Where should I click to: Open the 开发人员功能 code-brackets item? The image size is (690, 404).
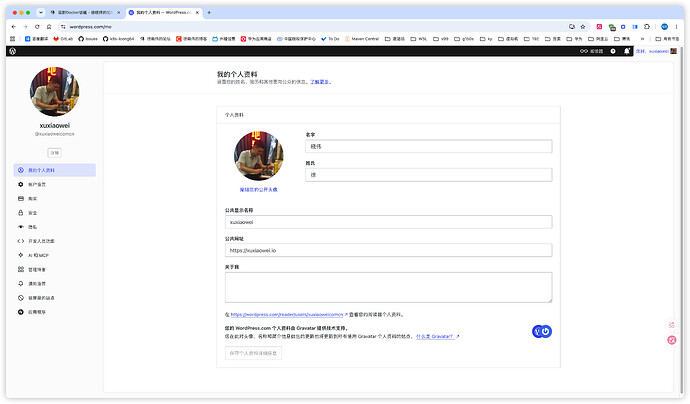click(55, 241)
